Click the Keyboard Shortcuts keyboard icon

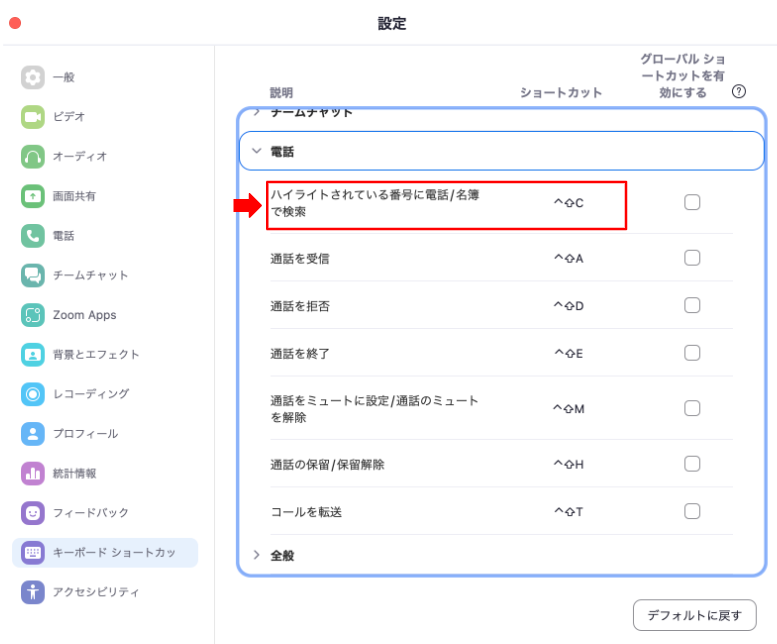click(33, 552)
